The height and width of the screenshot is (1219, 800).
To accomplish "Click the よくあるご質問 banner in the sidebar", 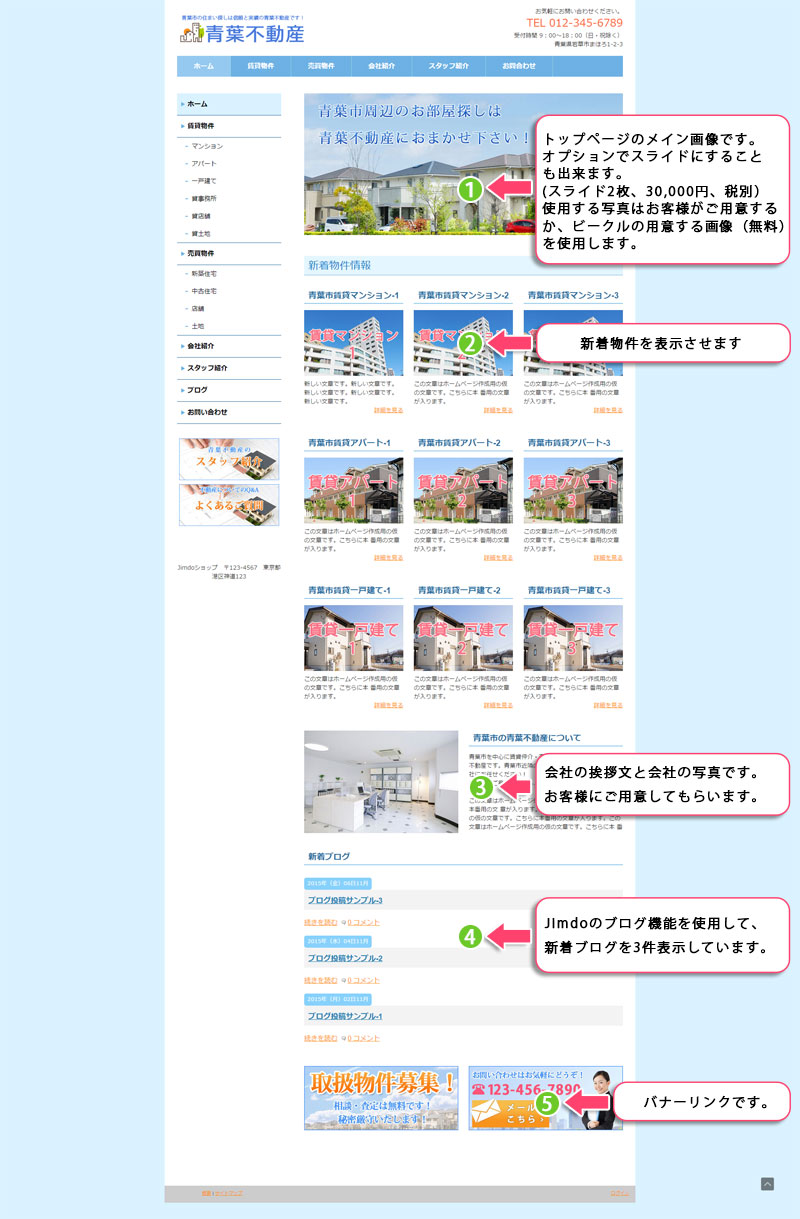I will 229,505.
